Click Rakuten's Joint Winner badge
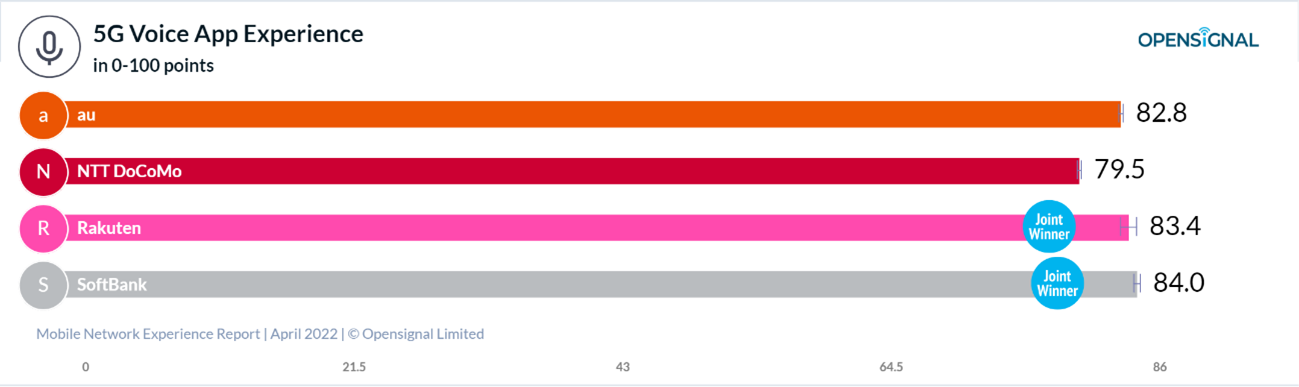 (x=1050, y=227)
